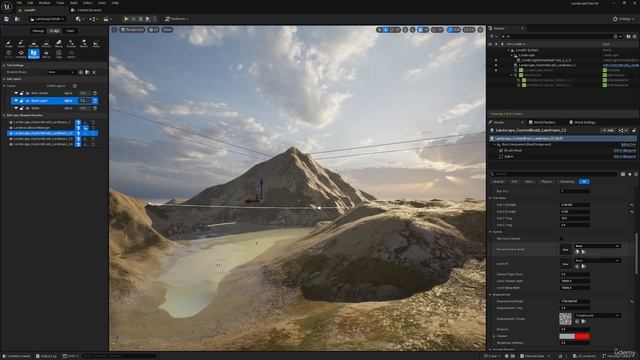Click browse icon under the Displacement texture dropdown

coord(584,322)
